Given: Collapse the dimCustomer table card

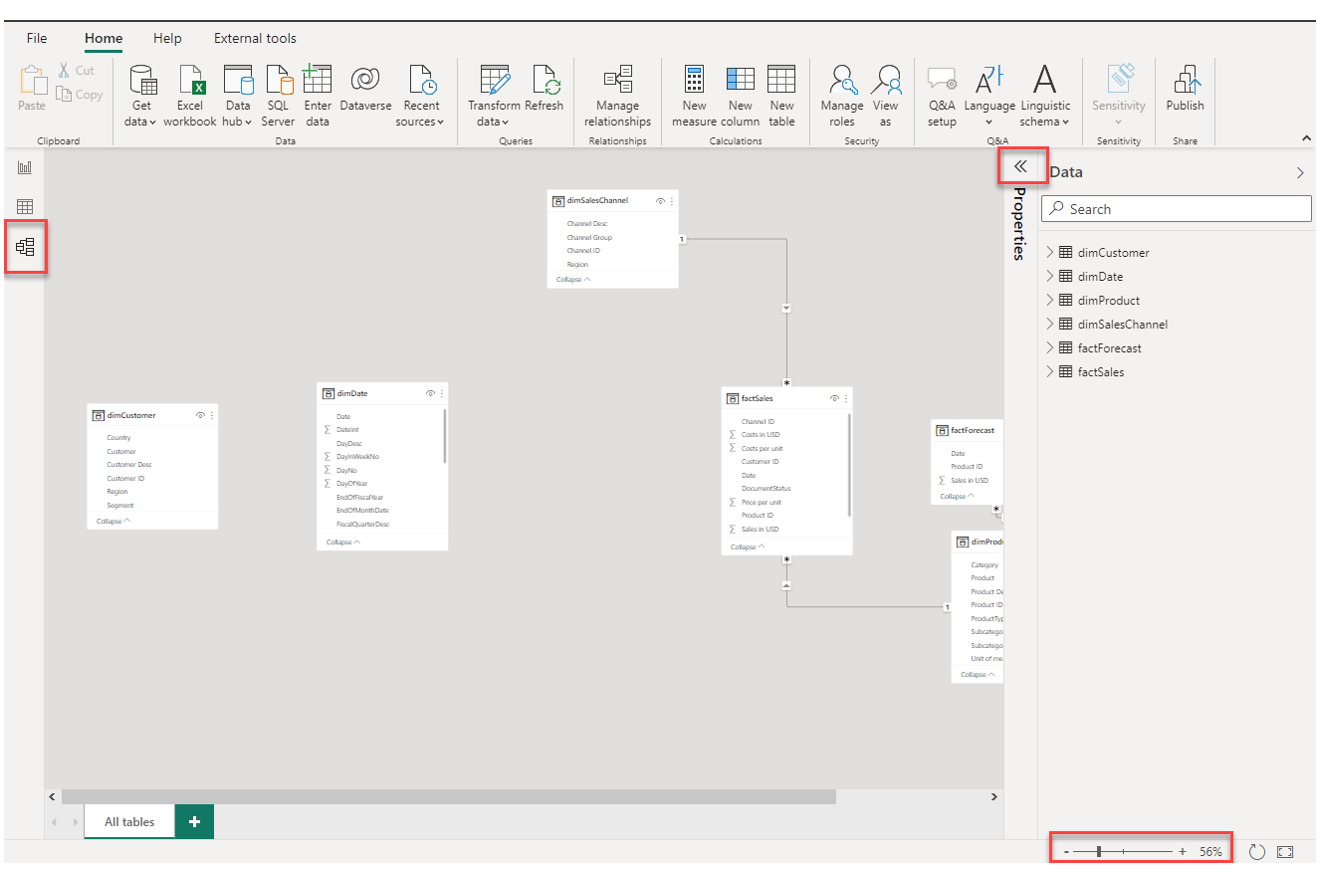Looking at the screenshot, I should 114,521.
